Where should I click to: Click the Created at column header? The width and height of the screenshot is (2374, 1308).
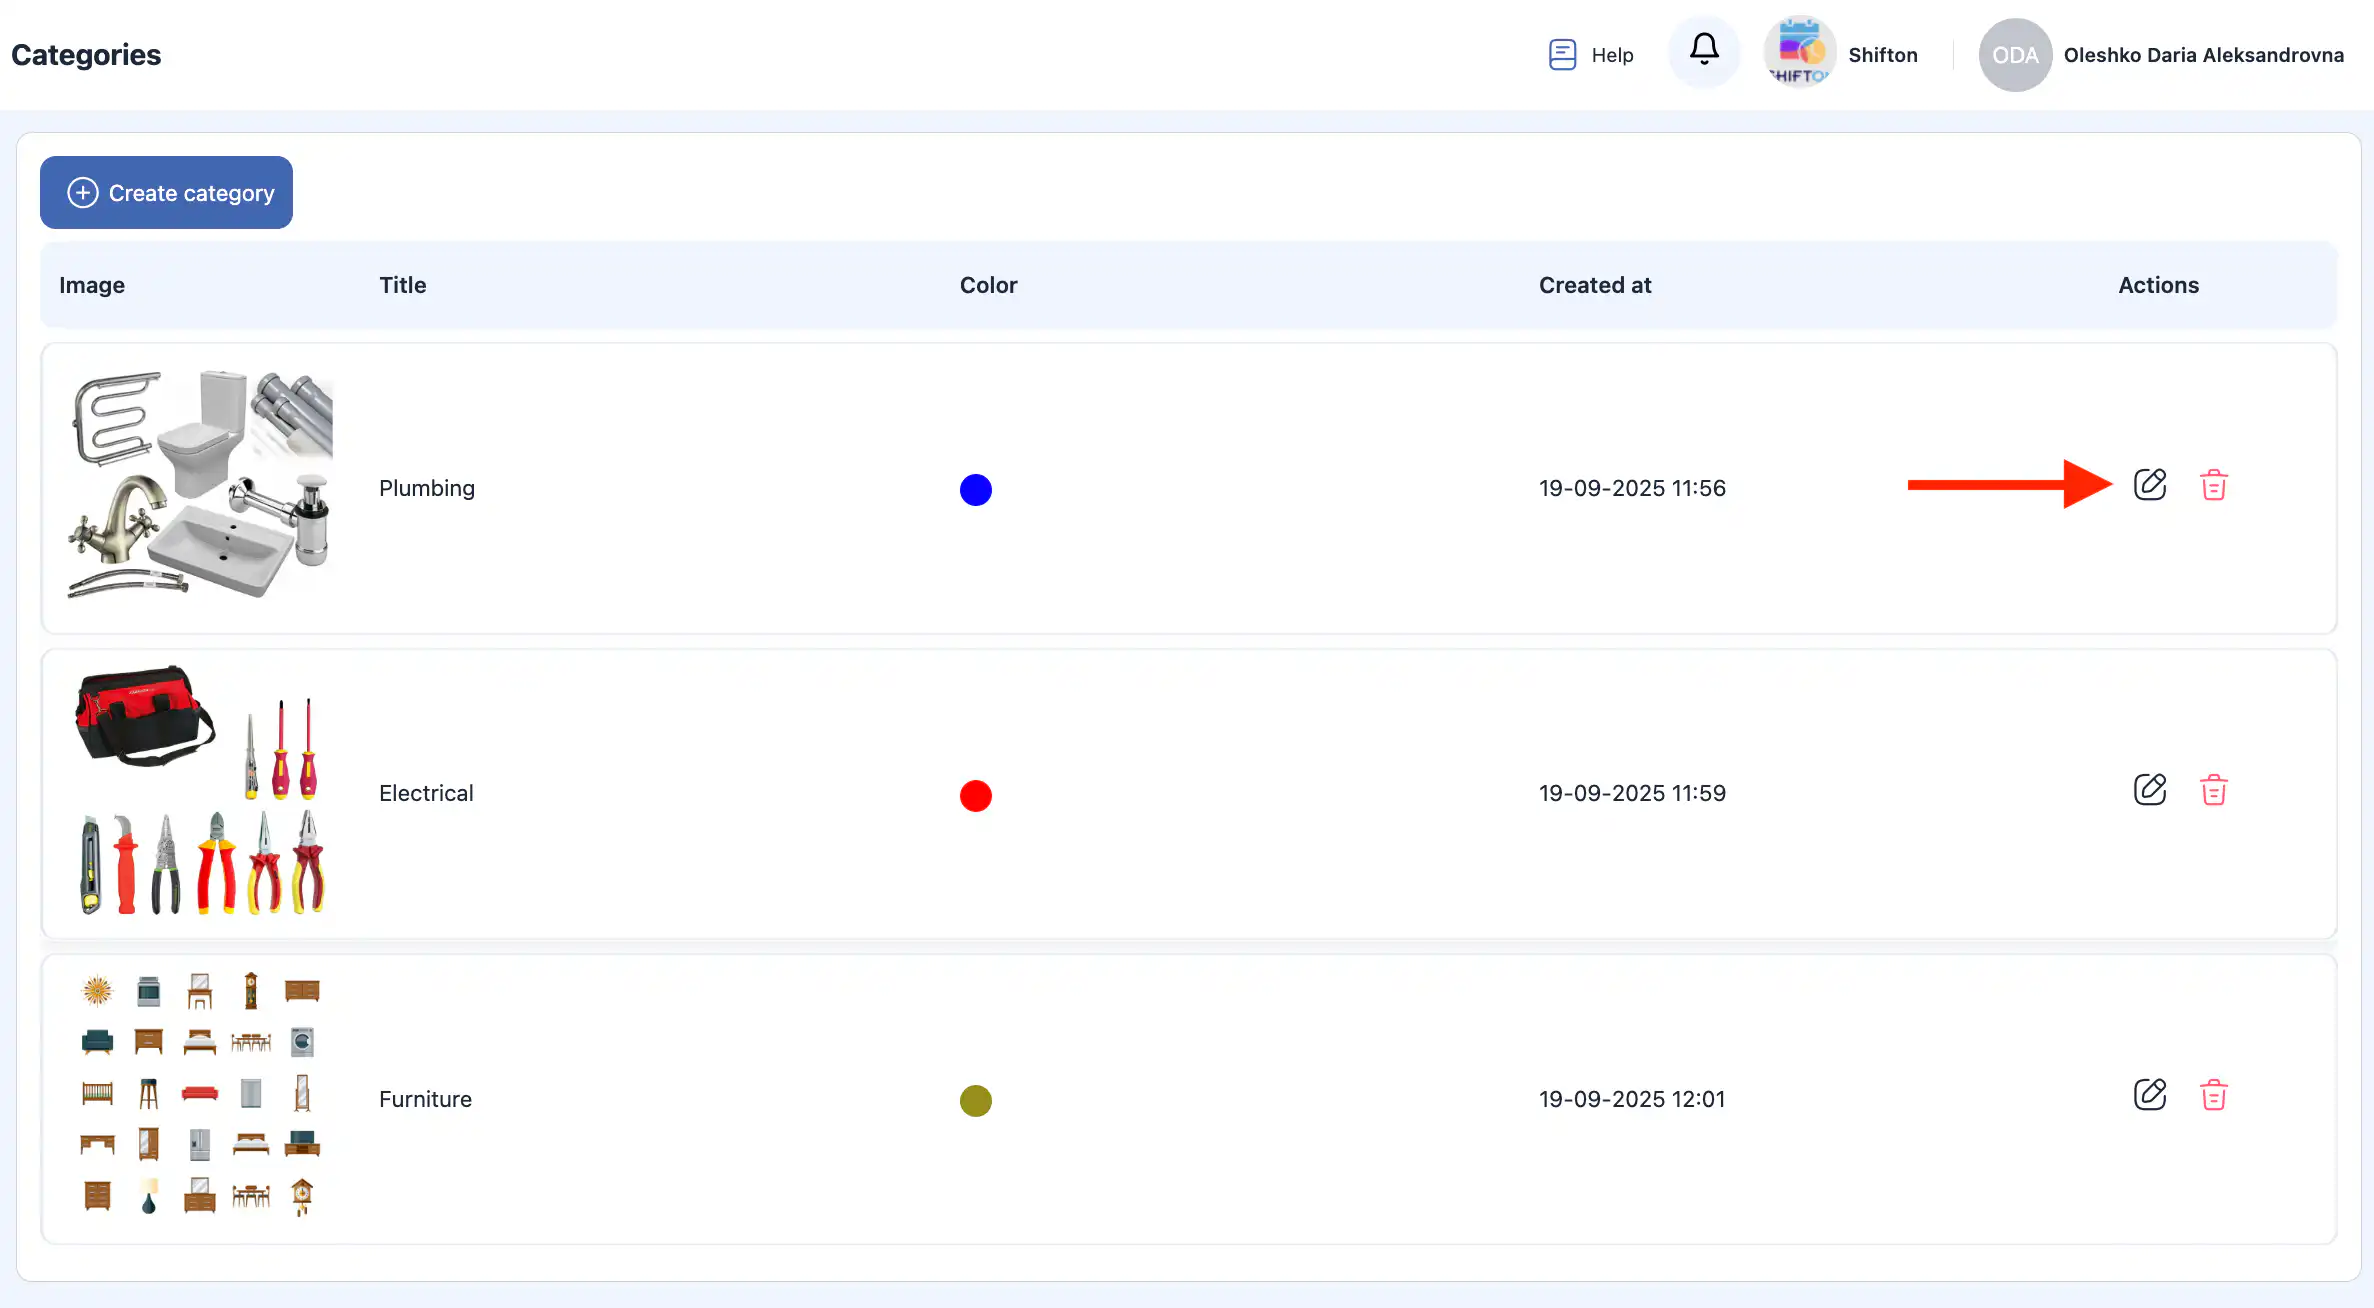[x=1594, y=285]
